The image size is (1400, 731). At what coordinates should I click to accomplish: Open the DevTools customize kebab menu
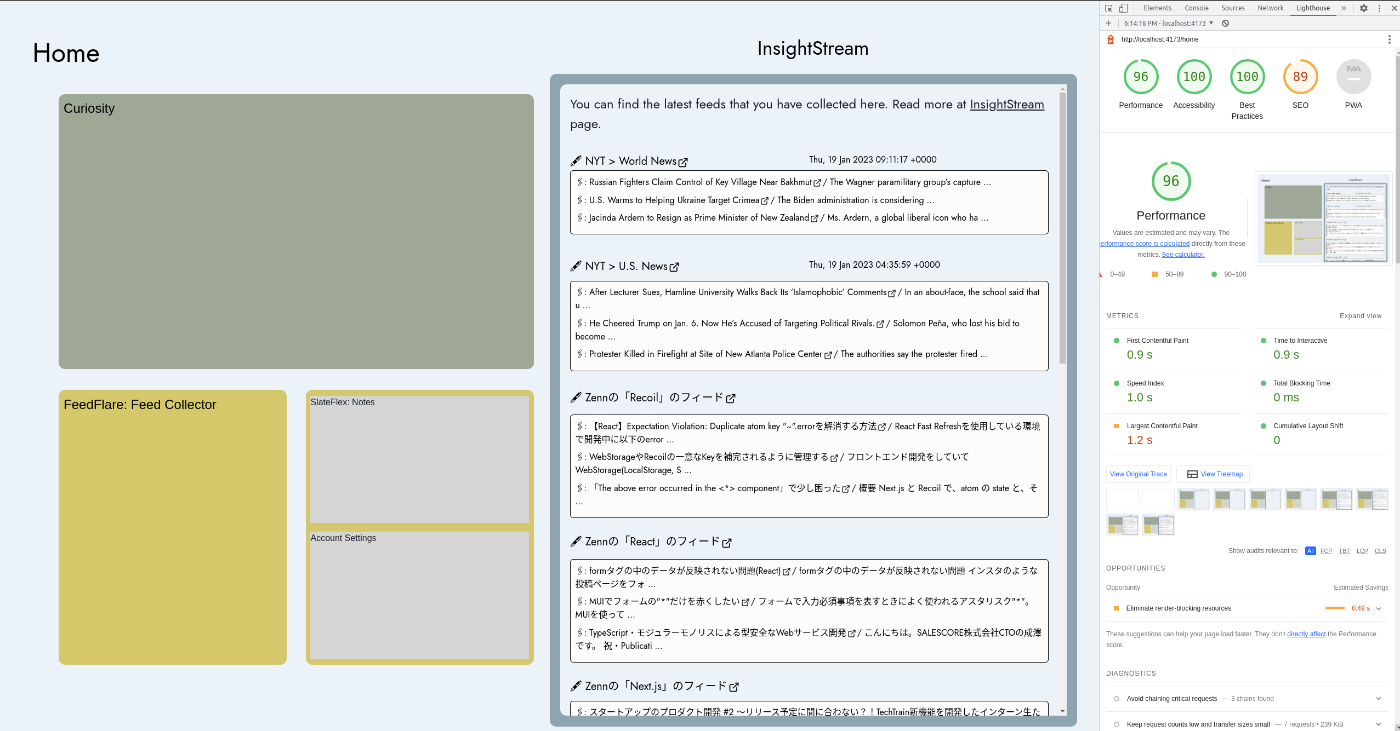tap(1378, 8)
